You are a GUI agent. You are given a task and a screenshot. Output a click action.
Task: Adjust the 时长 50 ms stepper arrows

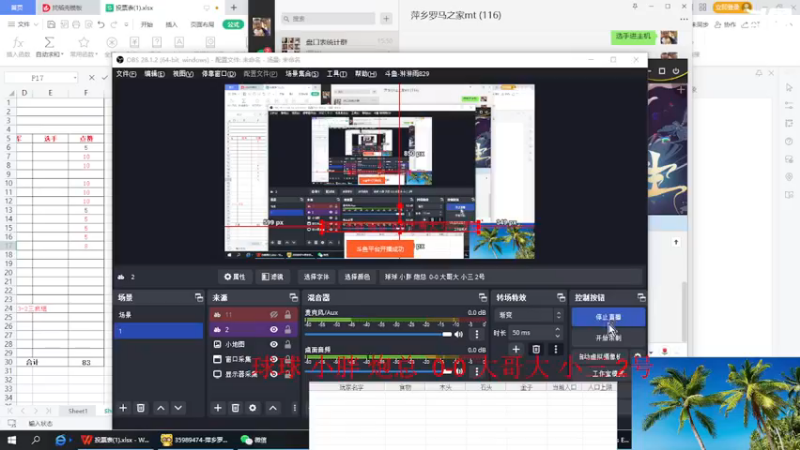pos(557,333)
